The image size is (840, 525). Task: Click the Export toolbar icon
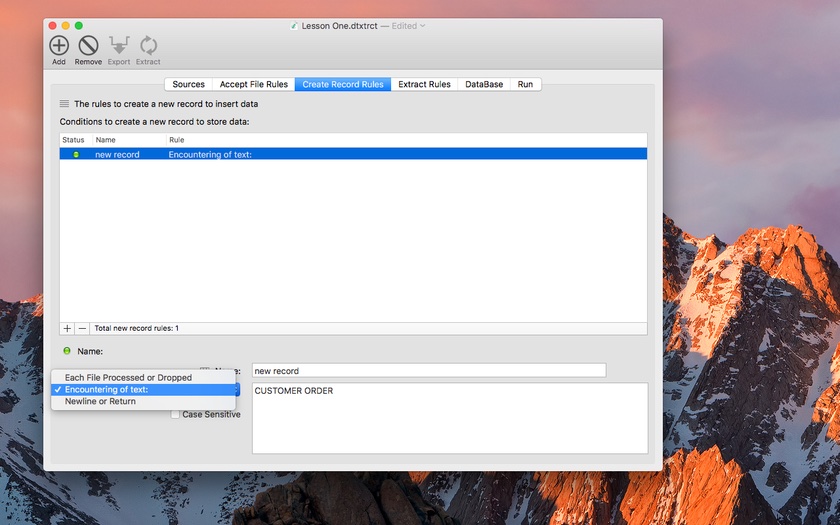tap(119, 45)
